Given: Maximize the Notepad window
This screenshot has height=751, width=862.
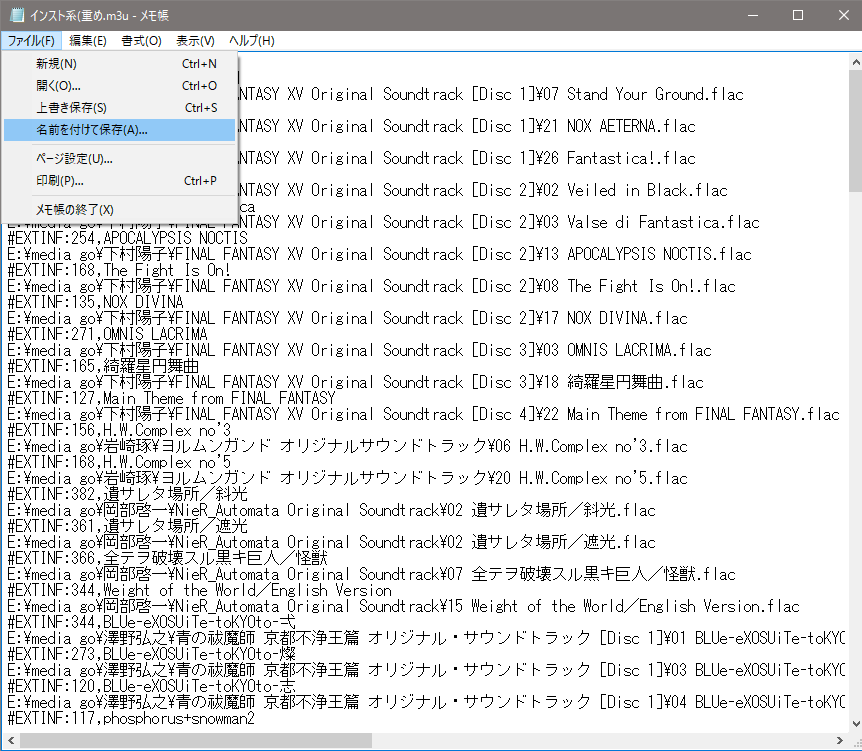Looking at the screenshot, I should [798, 15].
